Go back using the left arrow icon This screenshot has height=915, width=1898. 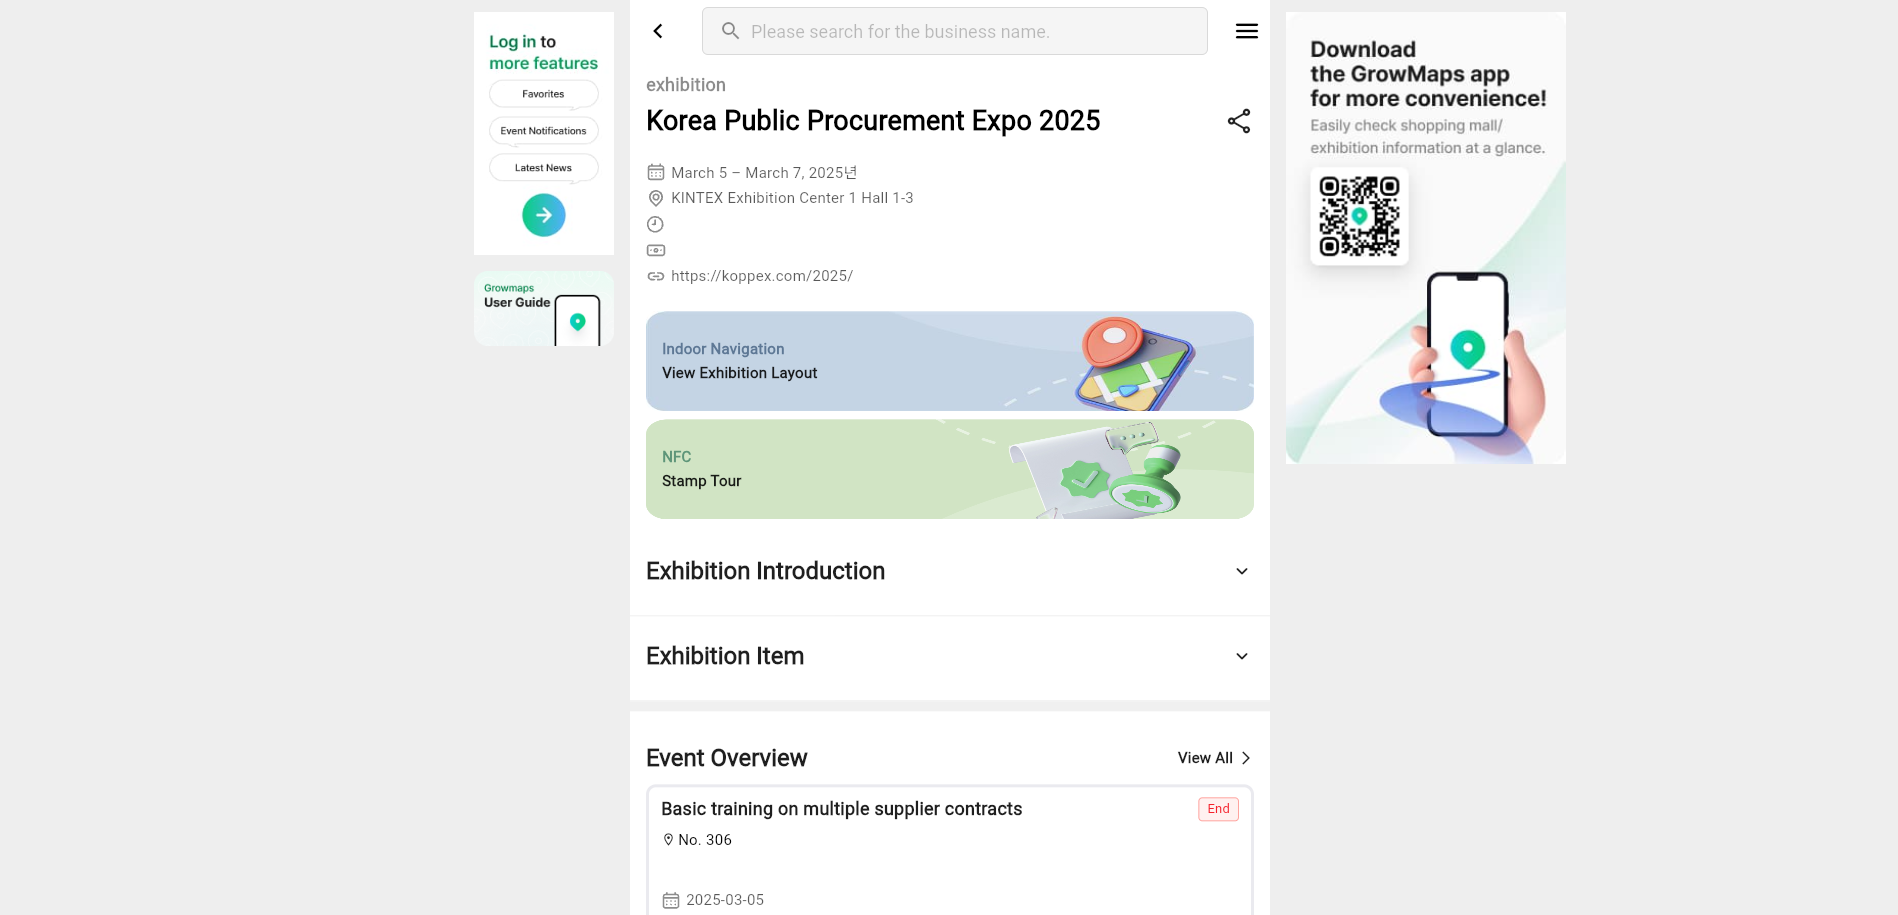click(658, 31)
